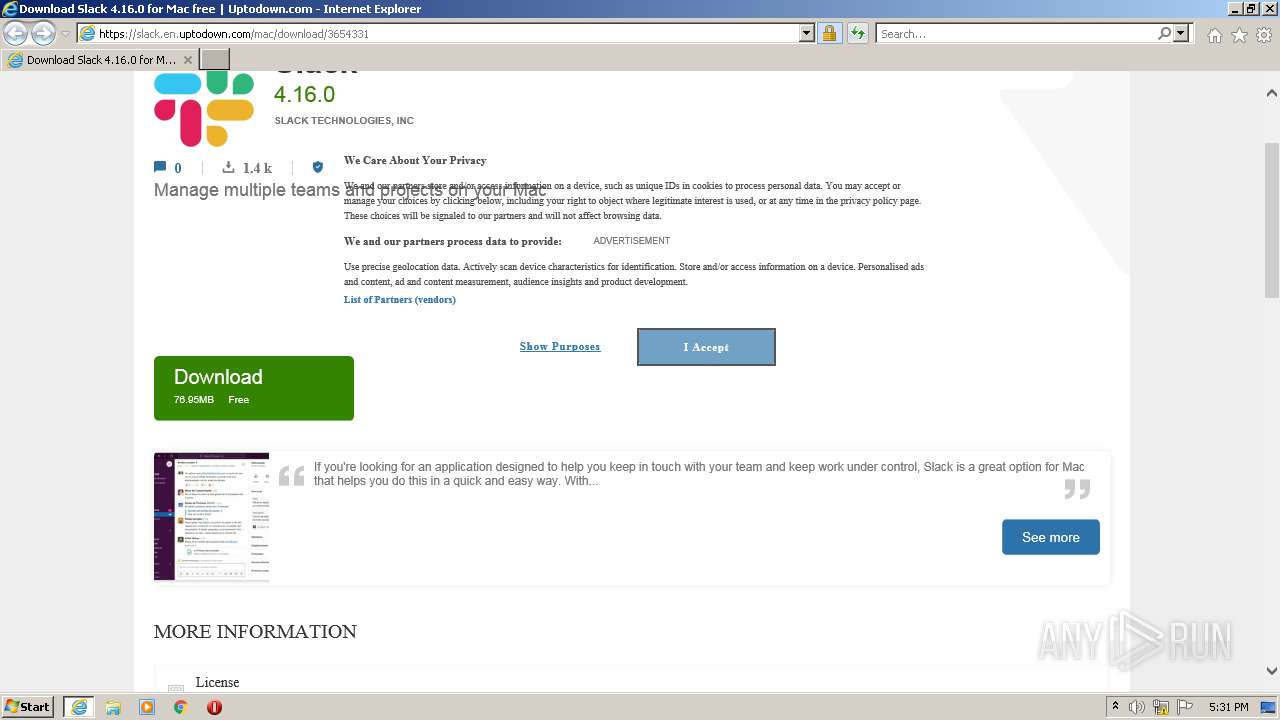Click the security shield badge icon
The width and height of the screenshot is (1280, 720).
coord(318,167)
